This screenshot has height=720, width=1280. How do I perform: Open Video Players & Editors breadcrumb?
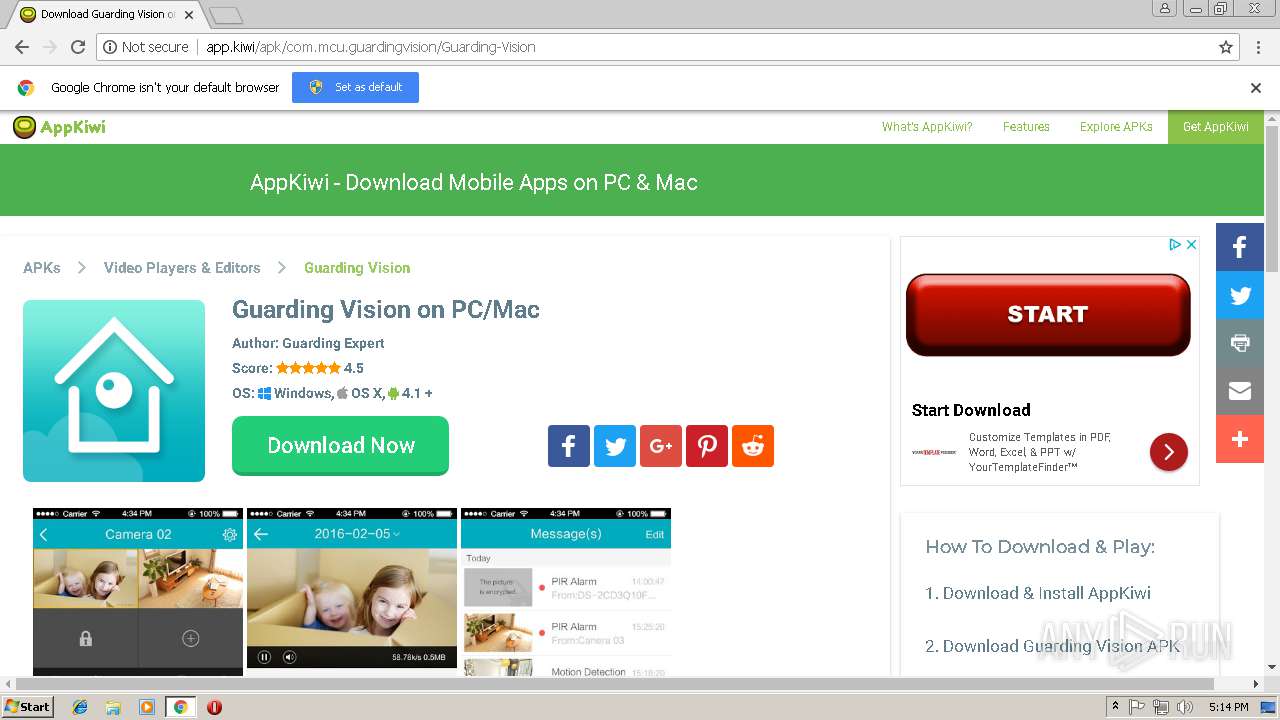pyautogui.click(x=182, y=268)
